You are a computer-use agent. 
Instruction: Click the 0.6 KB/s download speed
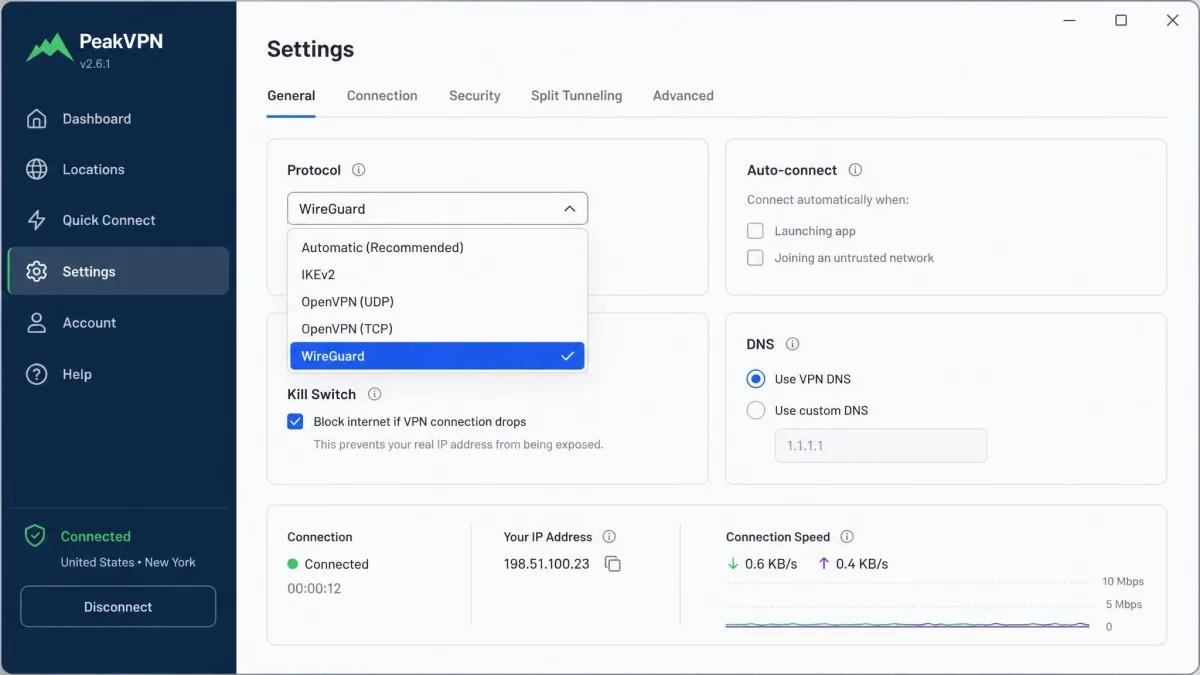pyautogui.click(x=771, y=564)
